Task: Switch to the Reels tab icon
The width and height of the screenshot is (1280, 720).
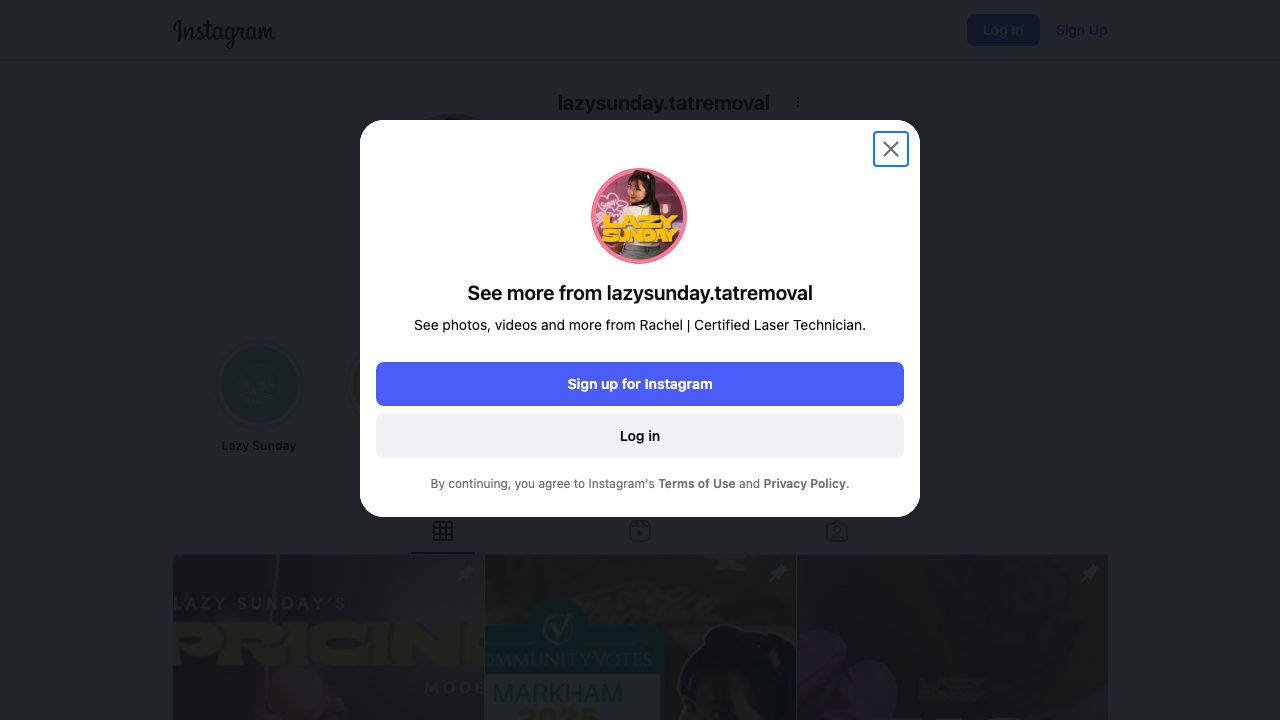Action: pyautogui.click(x=640, y=531)
